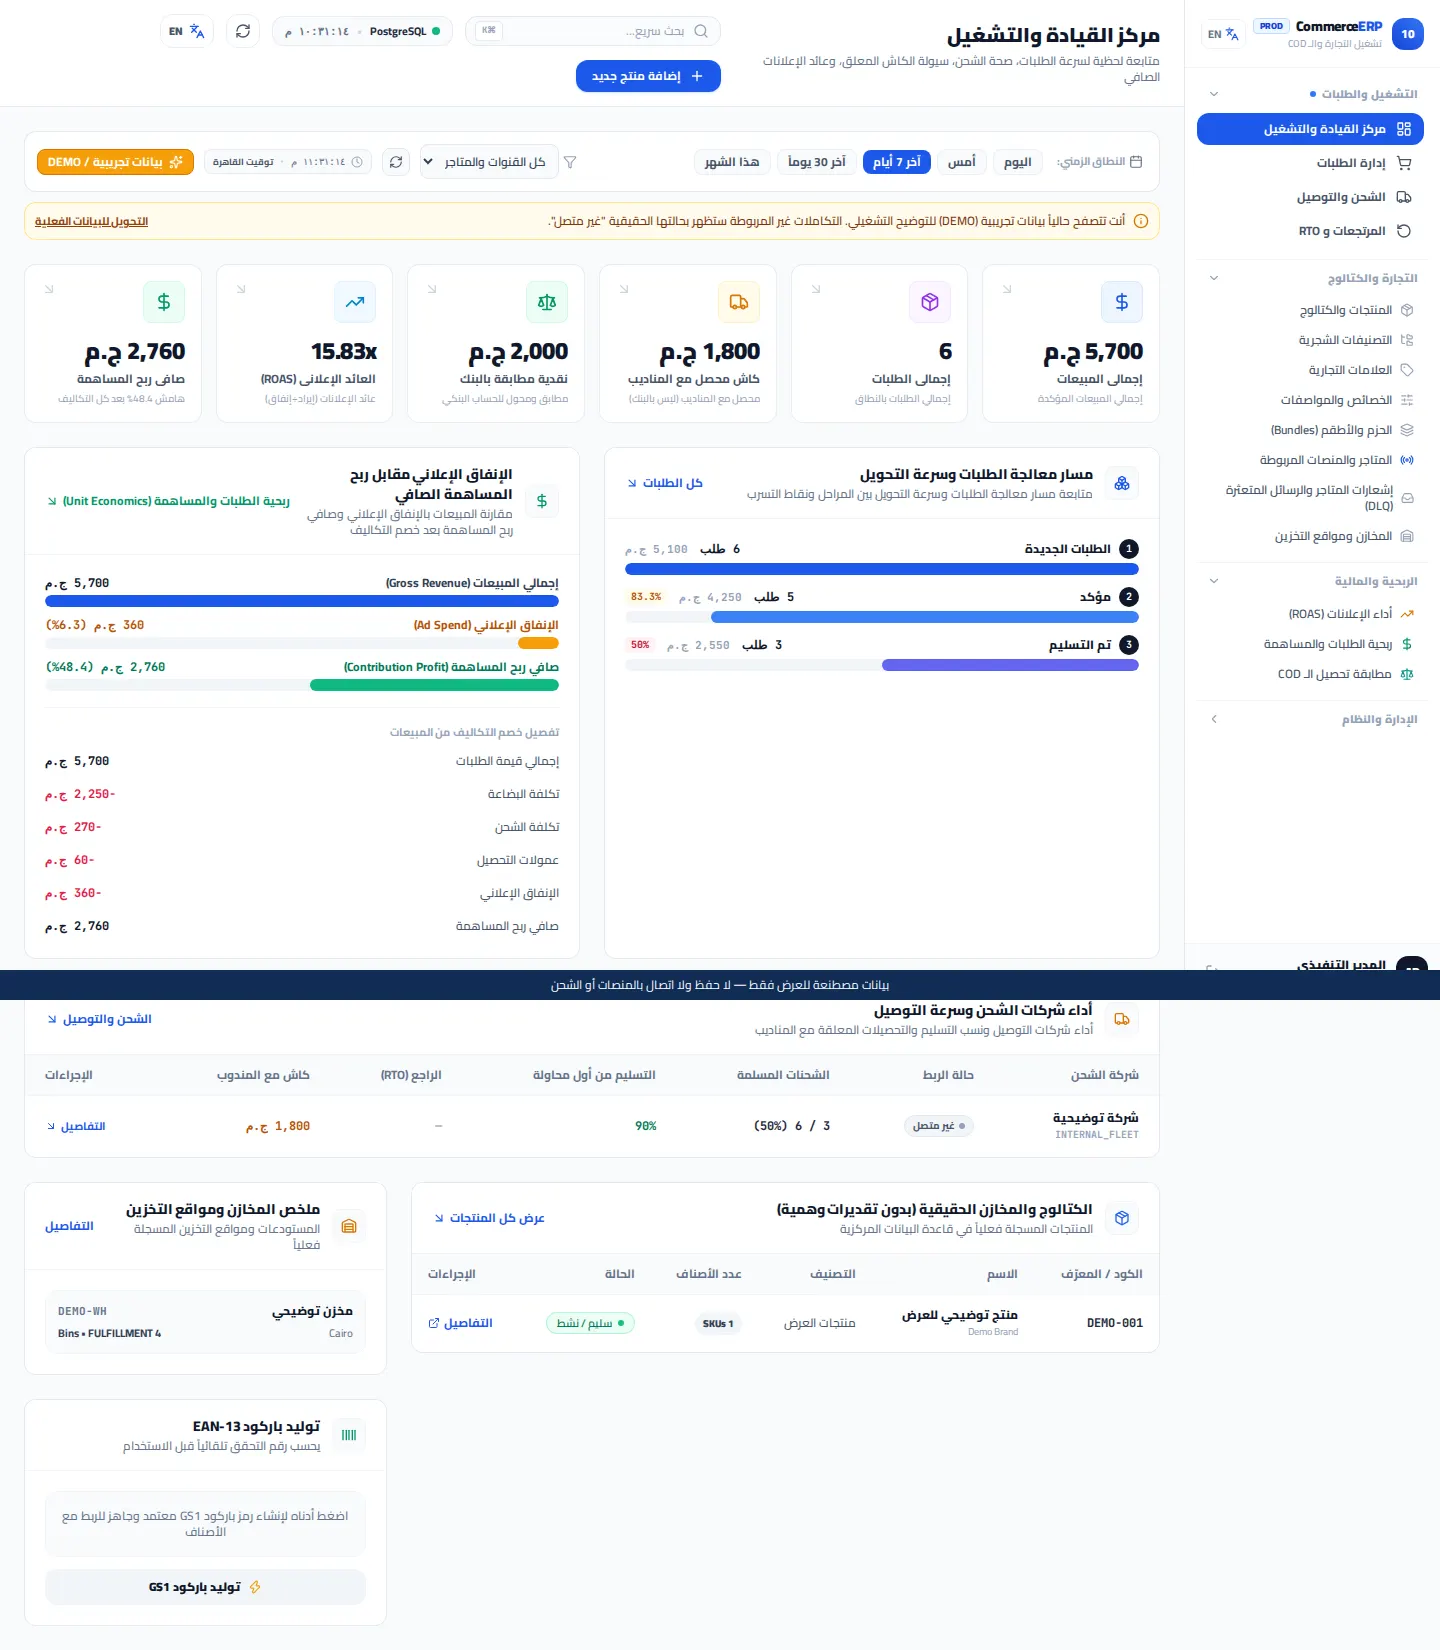This screenshot has width=1440, height=1650.
Task: Click cube icon in الكتالوج والمخازن panel
Action: (1122, 1218)
